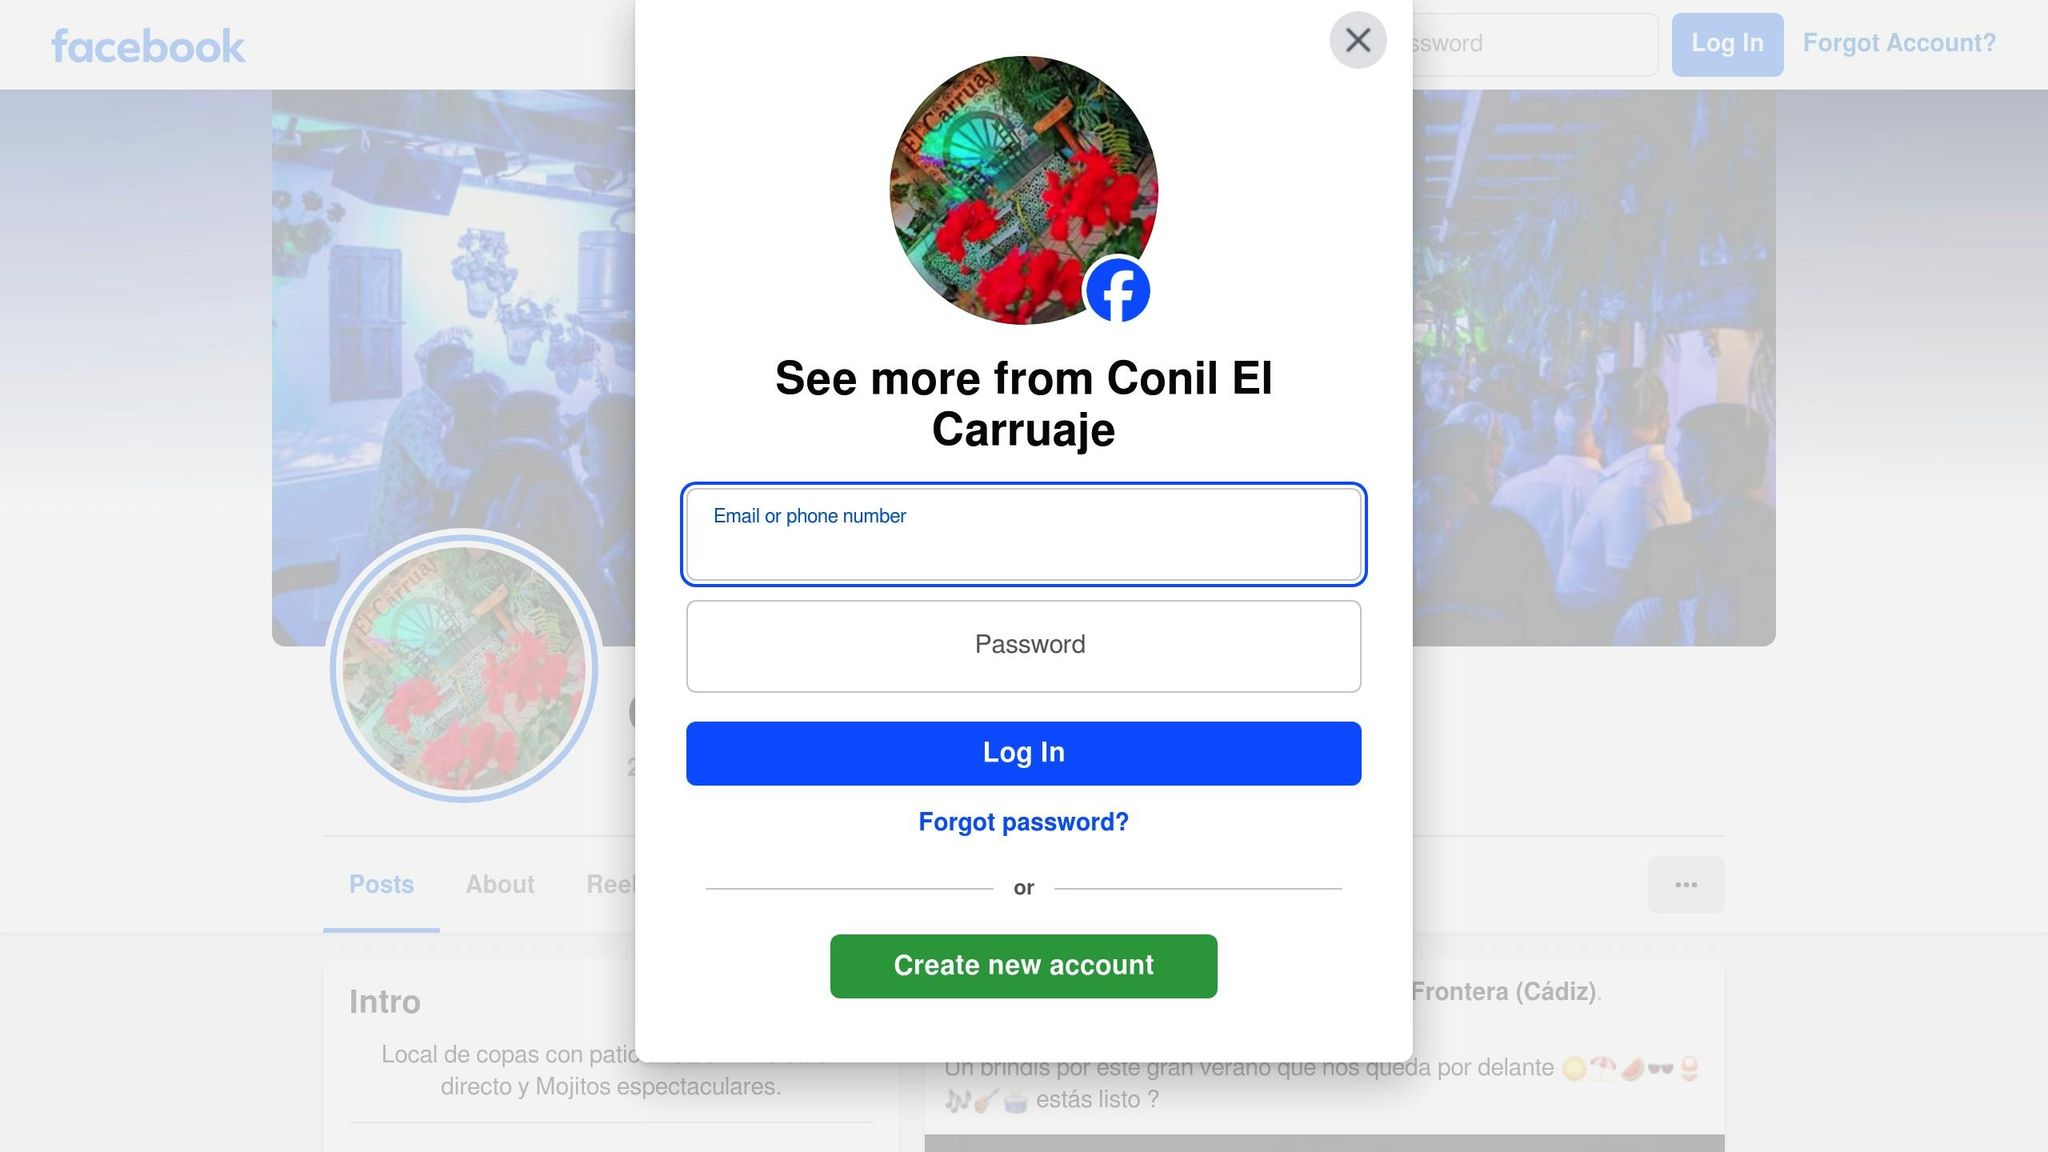Switch to the Posts tab

point(381,885)
